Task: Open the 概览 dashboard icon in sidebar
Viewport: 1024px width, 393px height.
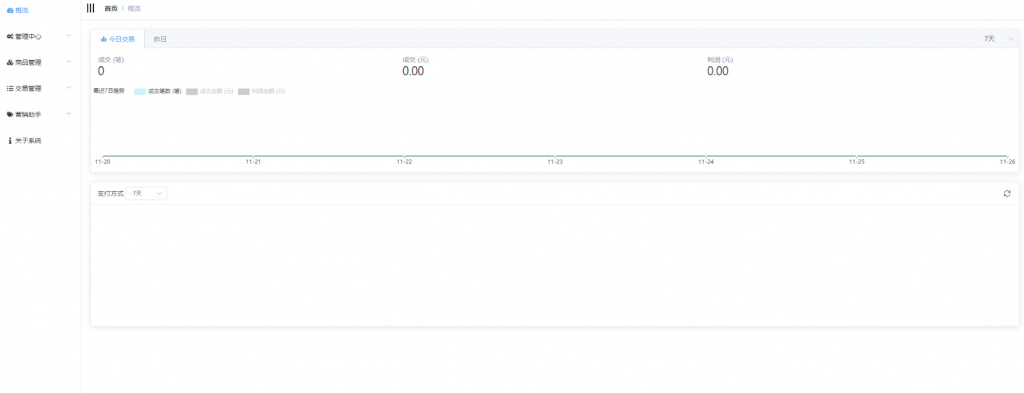Action: click(10, 10)
